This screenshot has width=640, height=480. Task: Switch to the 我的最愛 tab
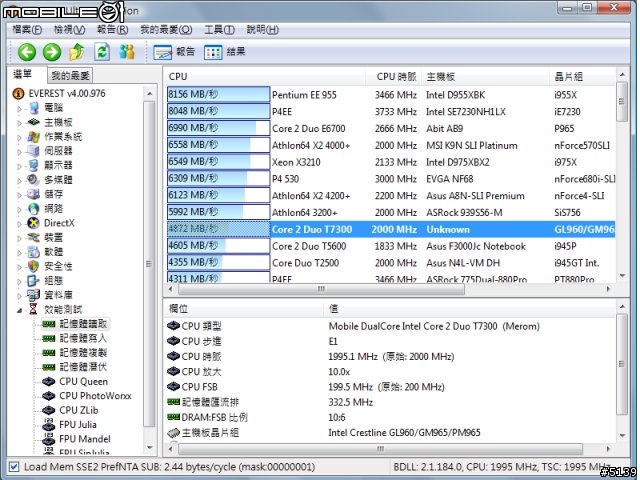[x=70, y=76]
